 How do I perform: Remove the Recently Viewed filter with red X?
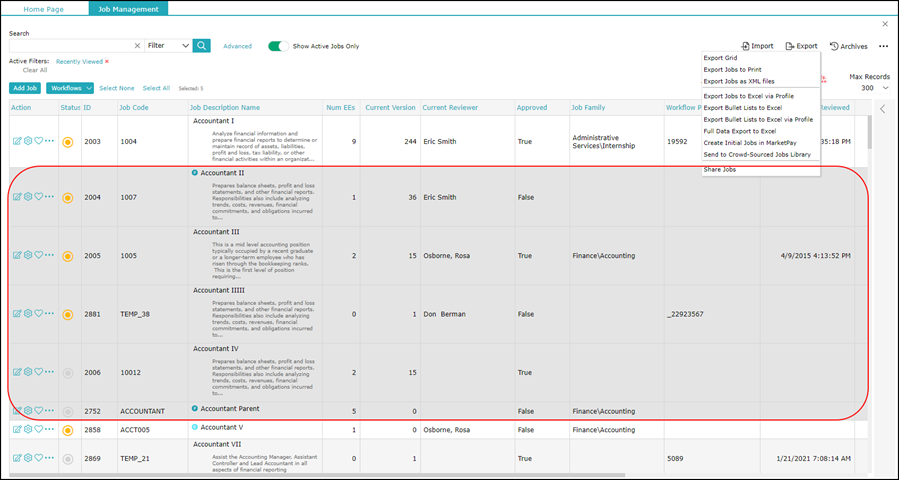pos(107,61)
